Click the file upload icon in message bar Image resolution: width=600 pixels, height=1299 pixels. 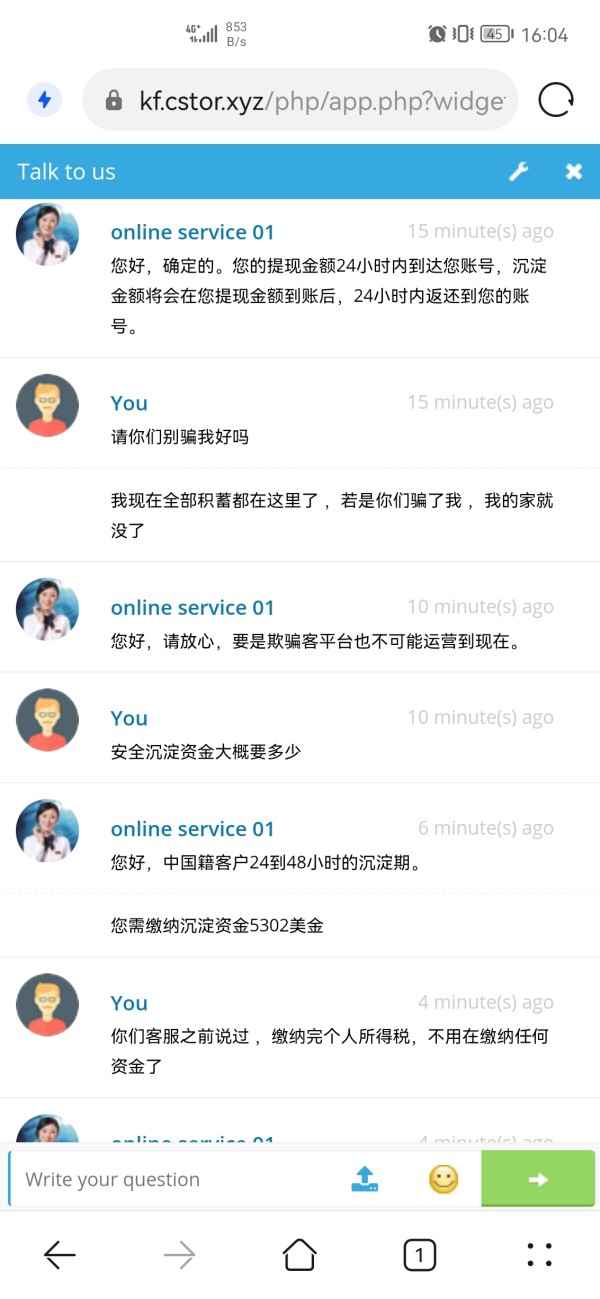tap(365, 1179)
